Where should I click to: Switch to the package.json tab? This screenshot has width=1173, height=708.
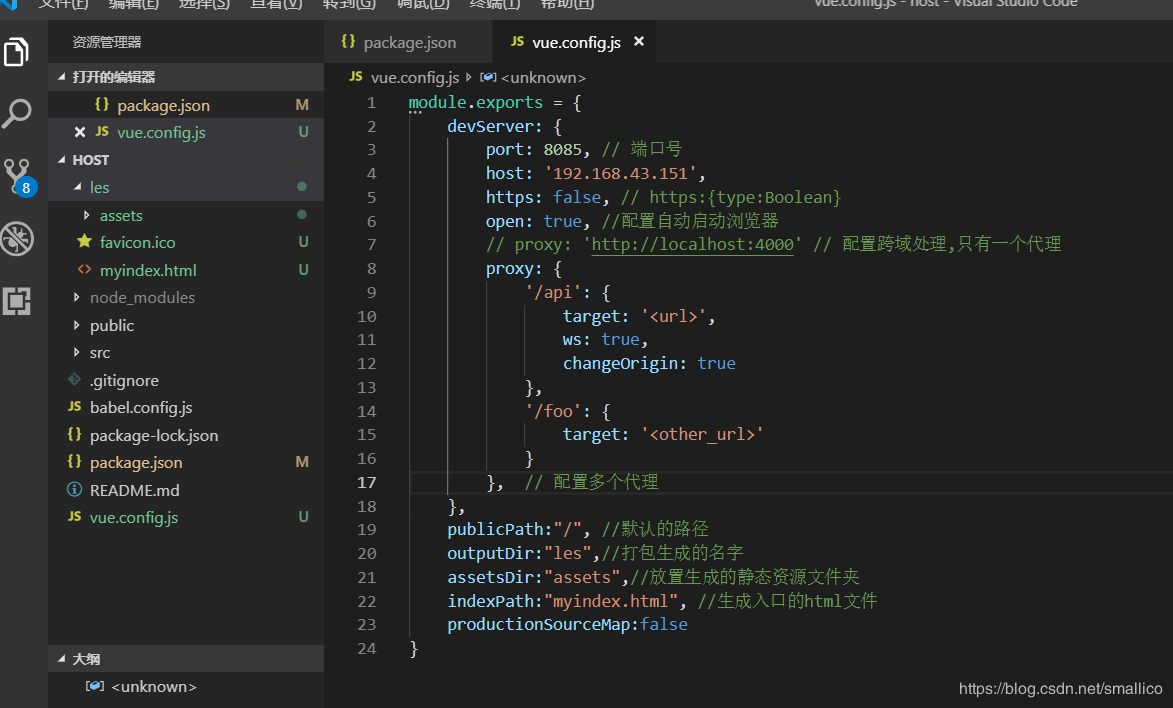[408, 43]
